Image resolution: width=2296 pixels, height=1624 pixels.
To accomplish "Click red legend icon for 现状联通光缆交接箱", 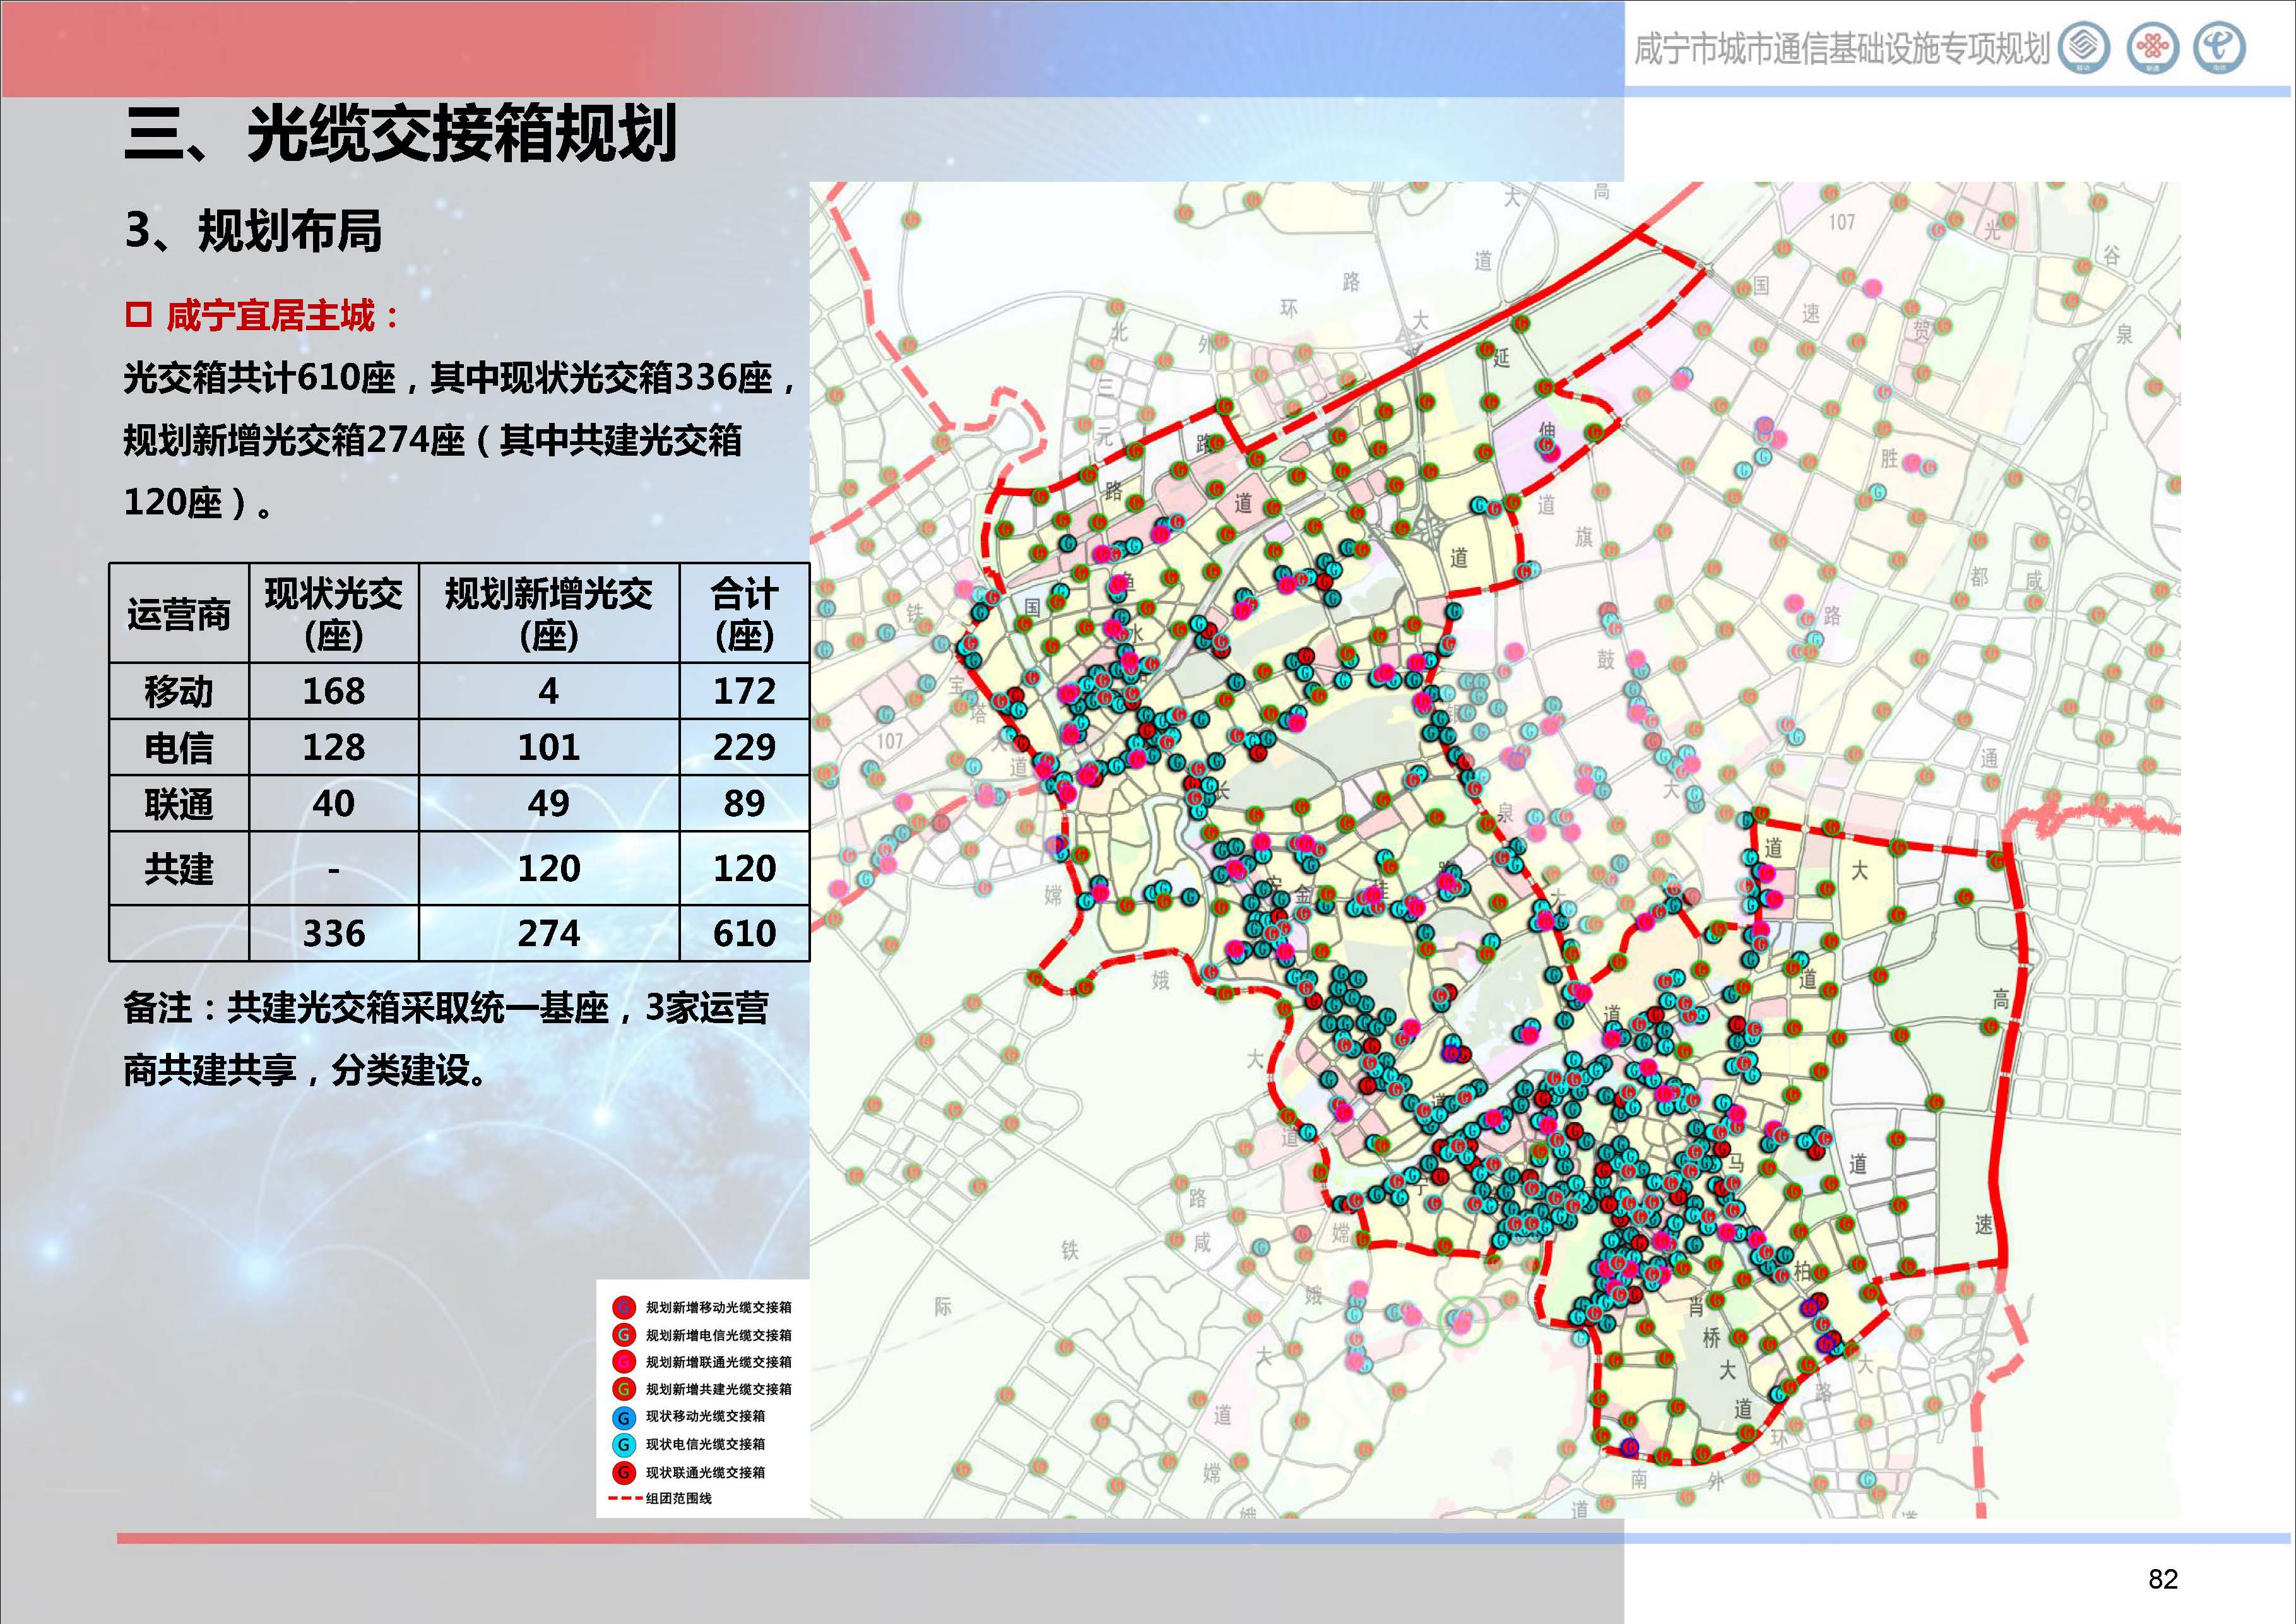I will pyautogui.click(x=624, y=1473).
